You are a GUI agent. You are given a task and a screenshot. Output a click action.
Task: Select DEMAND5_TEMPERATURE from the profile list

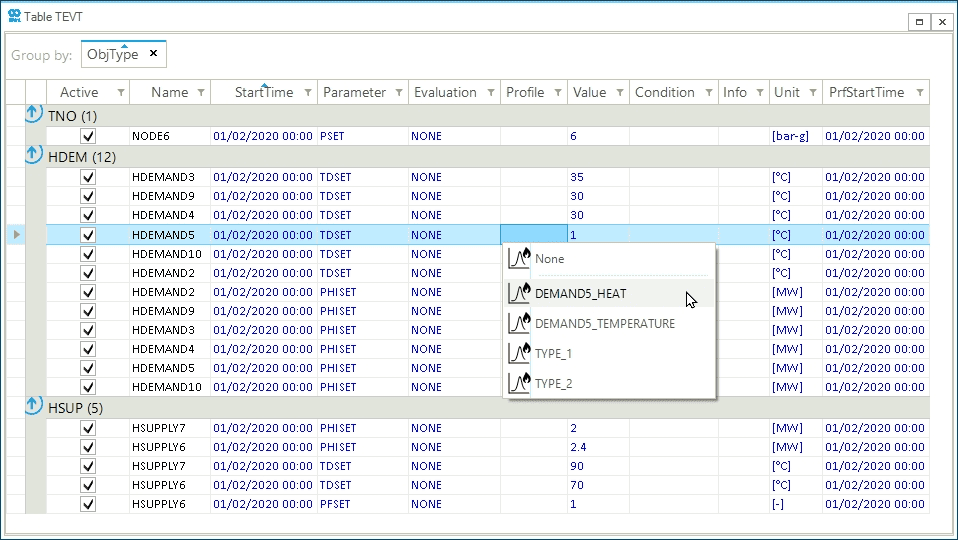(604, 324)
